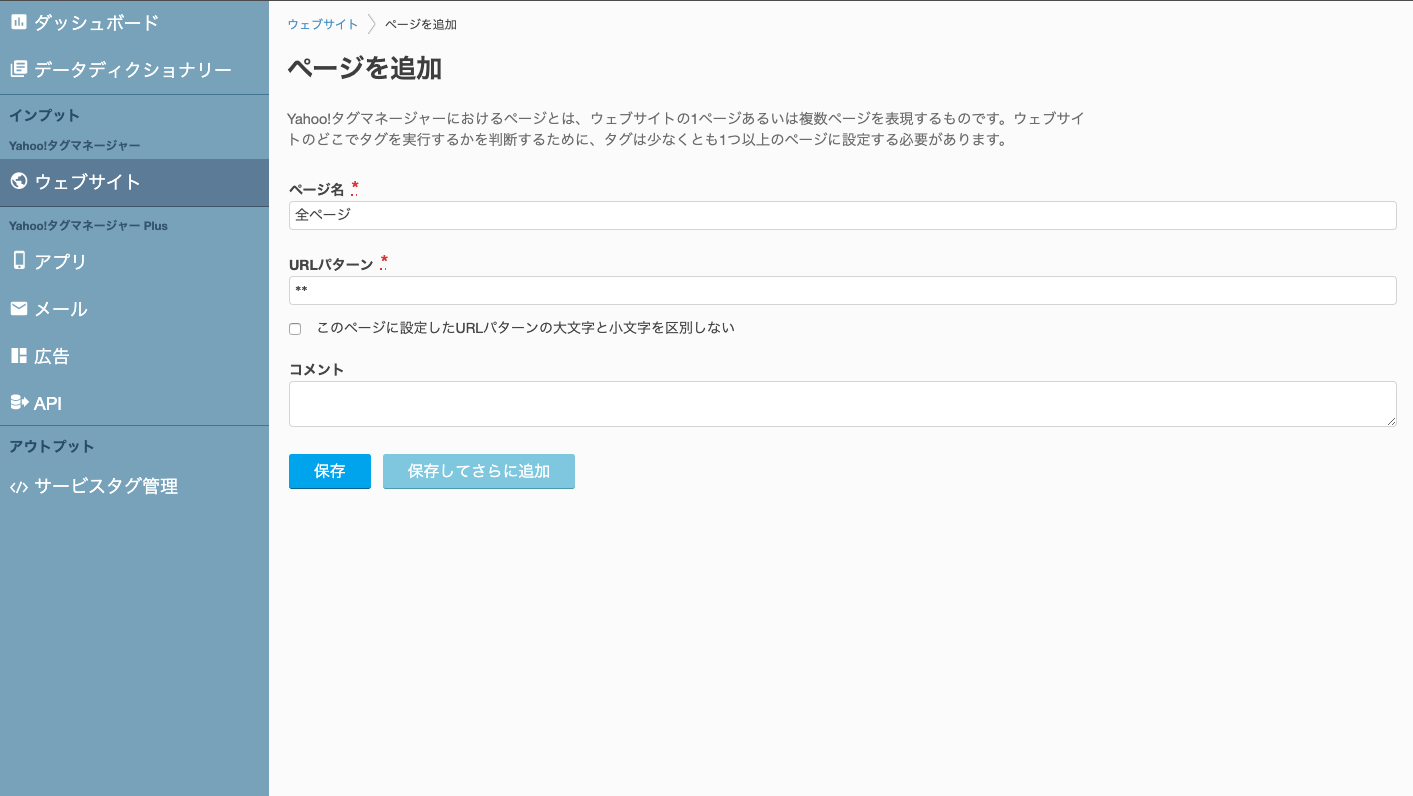Image resolution: width=1413 pixels, height=796 pixels.
Task: Select サービスタグ管理 in the sidebar
Action: click(106, 487)
